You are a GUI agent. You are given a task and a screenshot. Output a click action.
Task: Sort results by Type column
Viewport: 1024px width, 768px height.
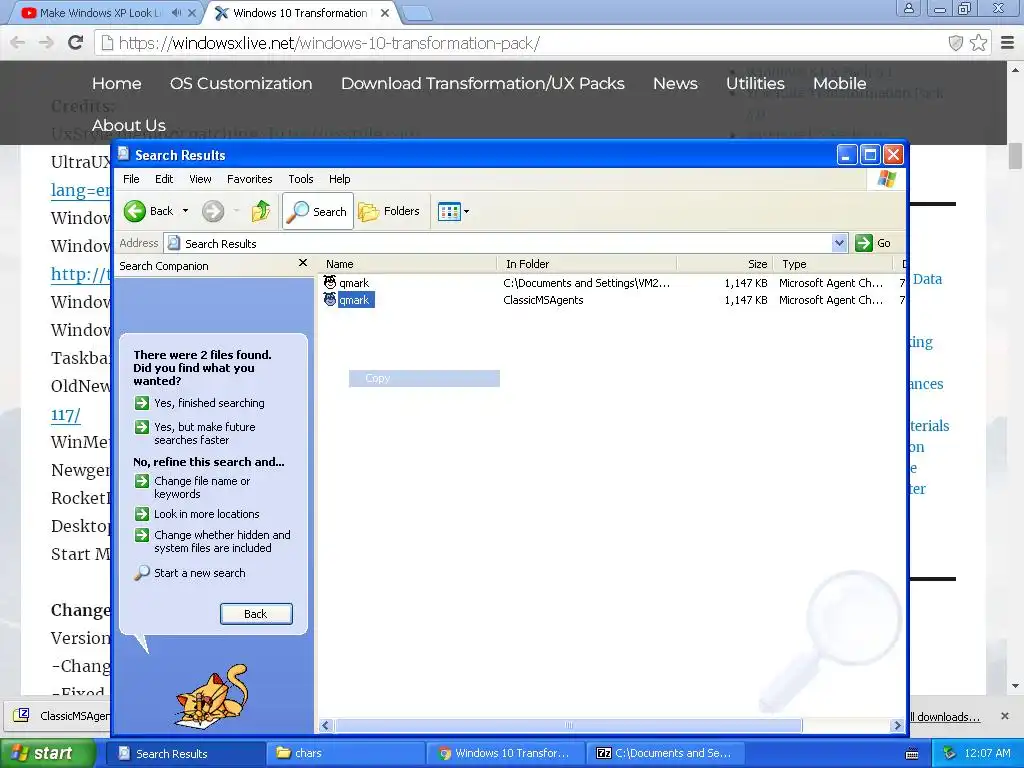click(x=833, y=264)
